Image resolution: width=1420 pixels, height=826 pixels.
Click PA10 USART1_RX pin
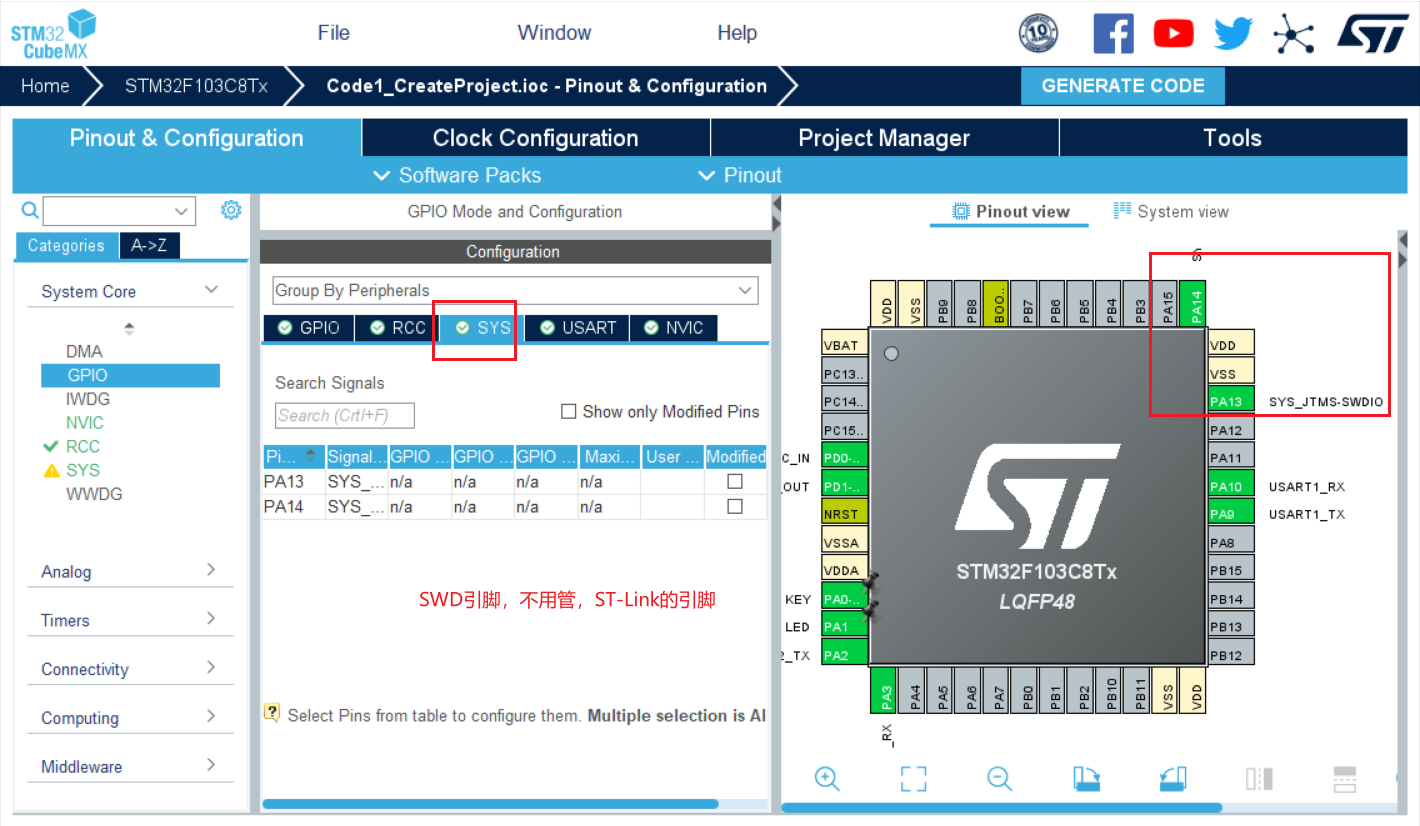(x=1231, y=486)
